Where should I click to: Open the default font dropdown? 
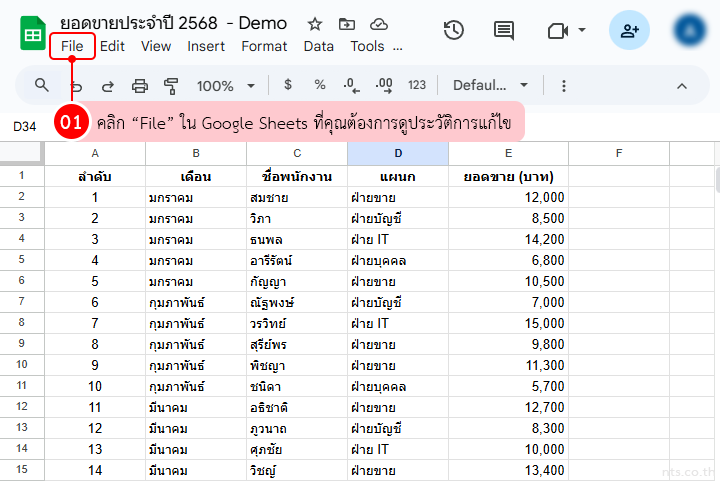pos(490,86)
